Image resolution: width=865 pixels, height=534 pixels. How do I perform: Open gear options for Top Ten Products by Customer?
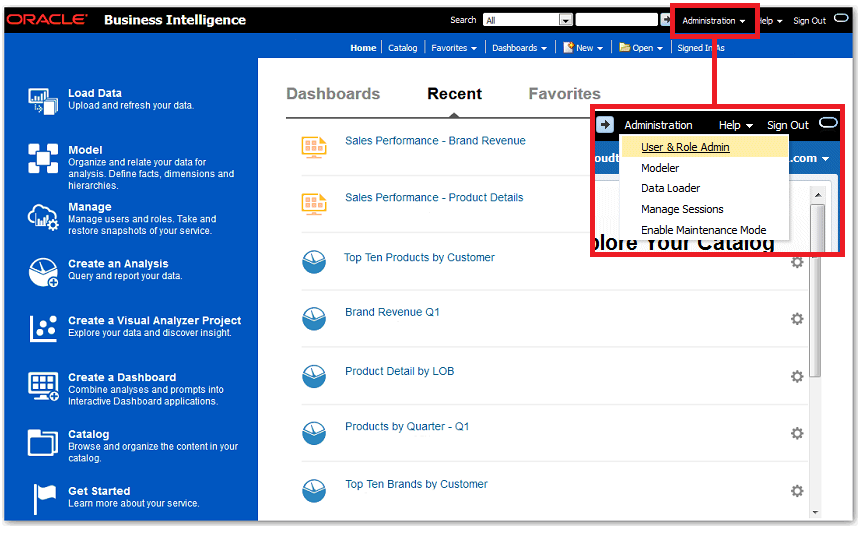coord(797,262)
